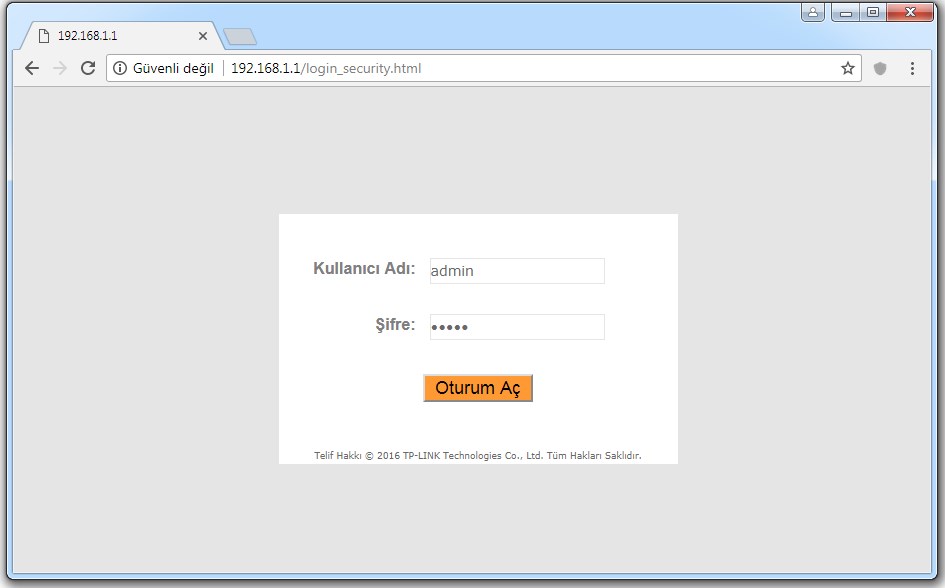
Task: Minimize the browser window
Action: pyautogui.click(x=848, y=13)
